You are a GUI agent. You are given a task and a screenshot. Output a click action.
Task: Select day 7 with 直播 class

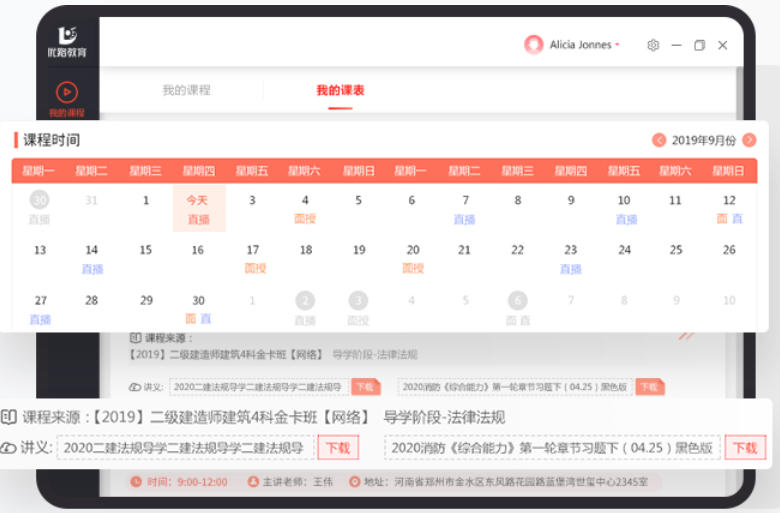coord(465,209)
